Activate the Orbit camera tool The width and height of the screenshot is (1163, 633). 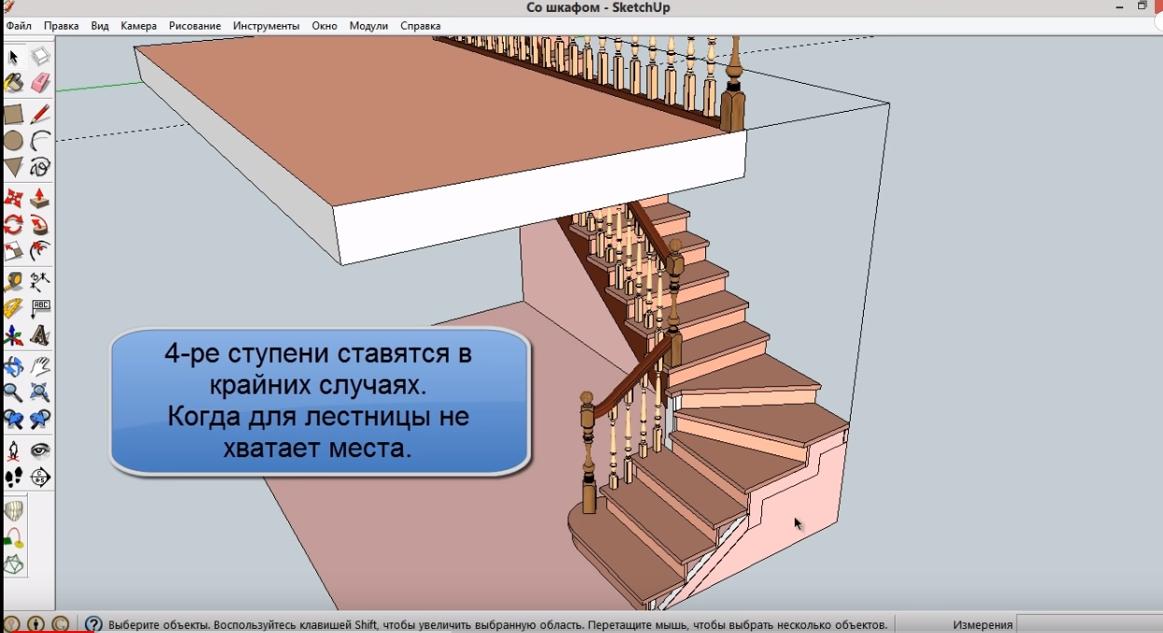14,365
